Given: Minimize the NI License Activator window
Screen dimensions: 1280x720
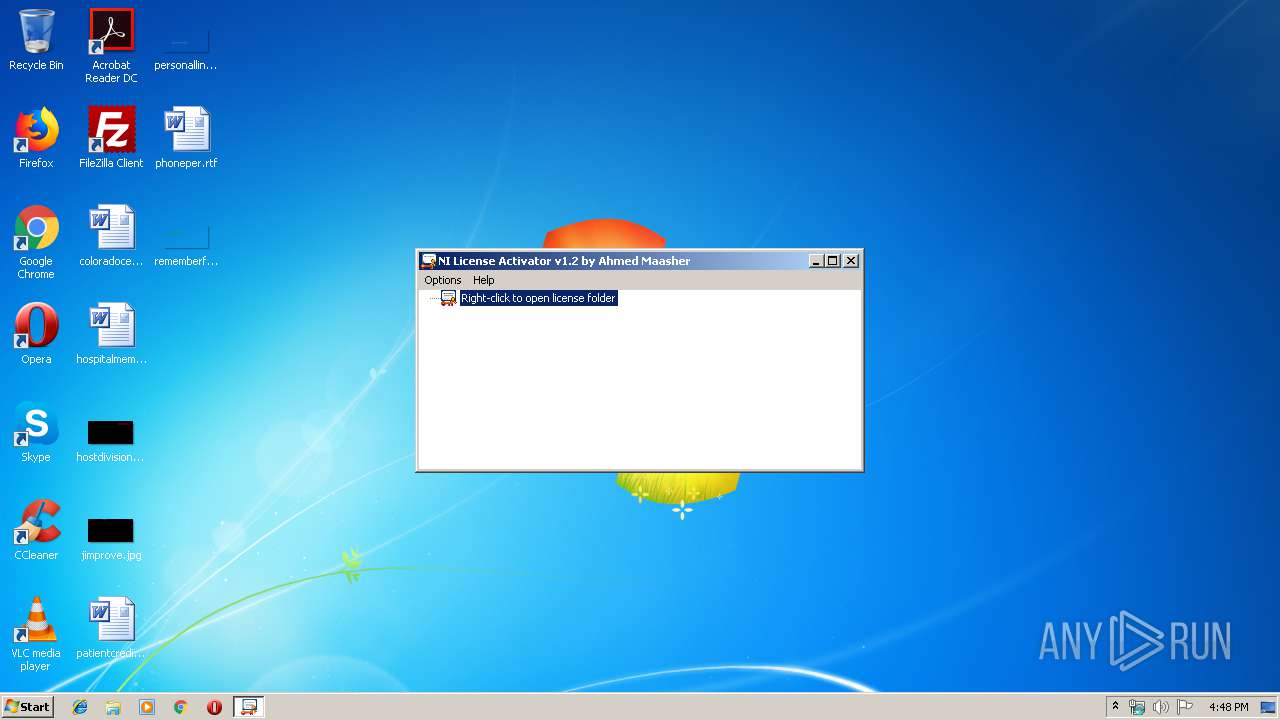Looking at the screenshot, I should pos(817,261).
